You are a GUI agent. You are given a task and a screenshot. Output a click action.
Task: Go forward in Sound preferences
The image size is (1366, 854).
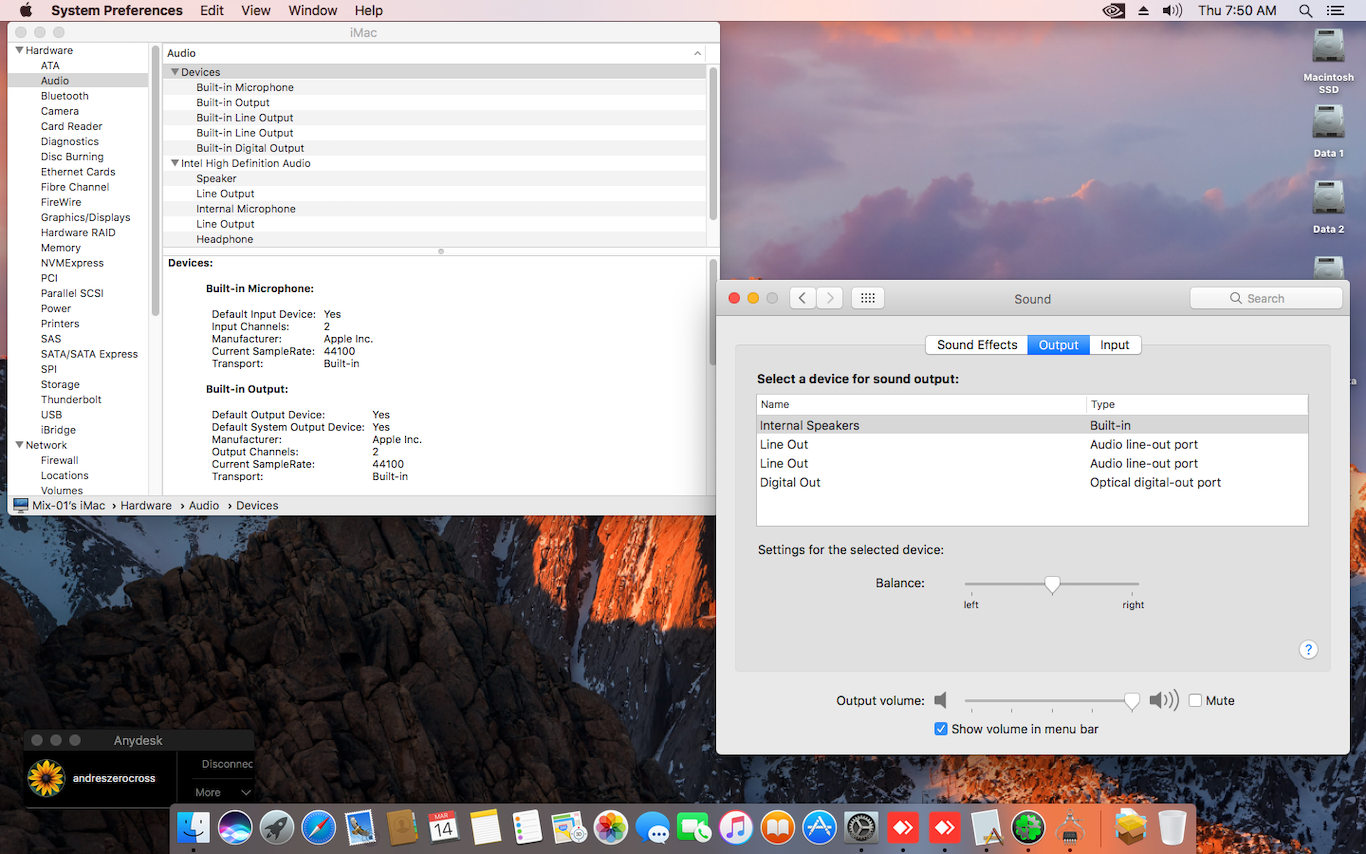point(830,298)
